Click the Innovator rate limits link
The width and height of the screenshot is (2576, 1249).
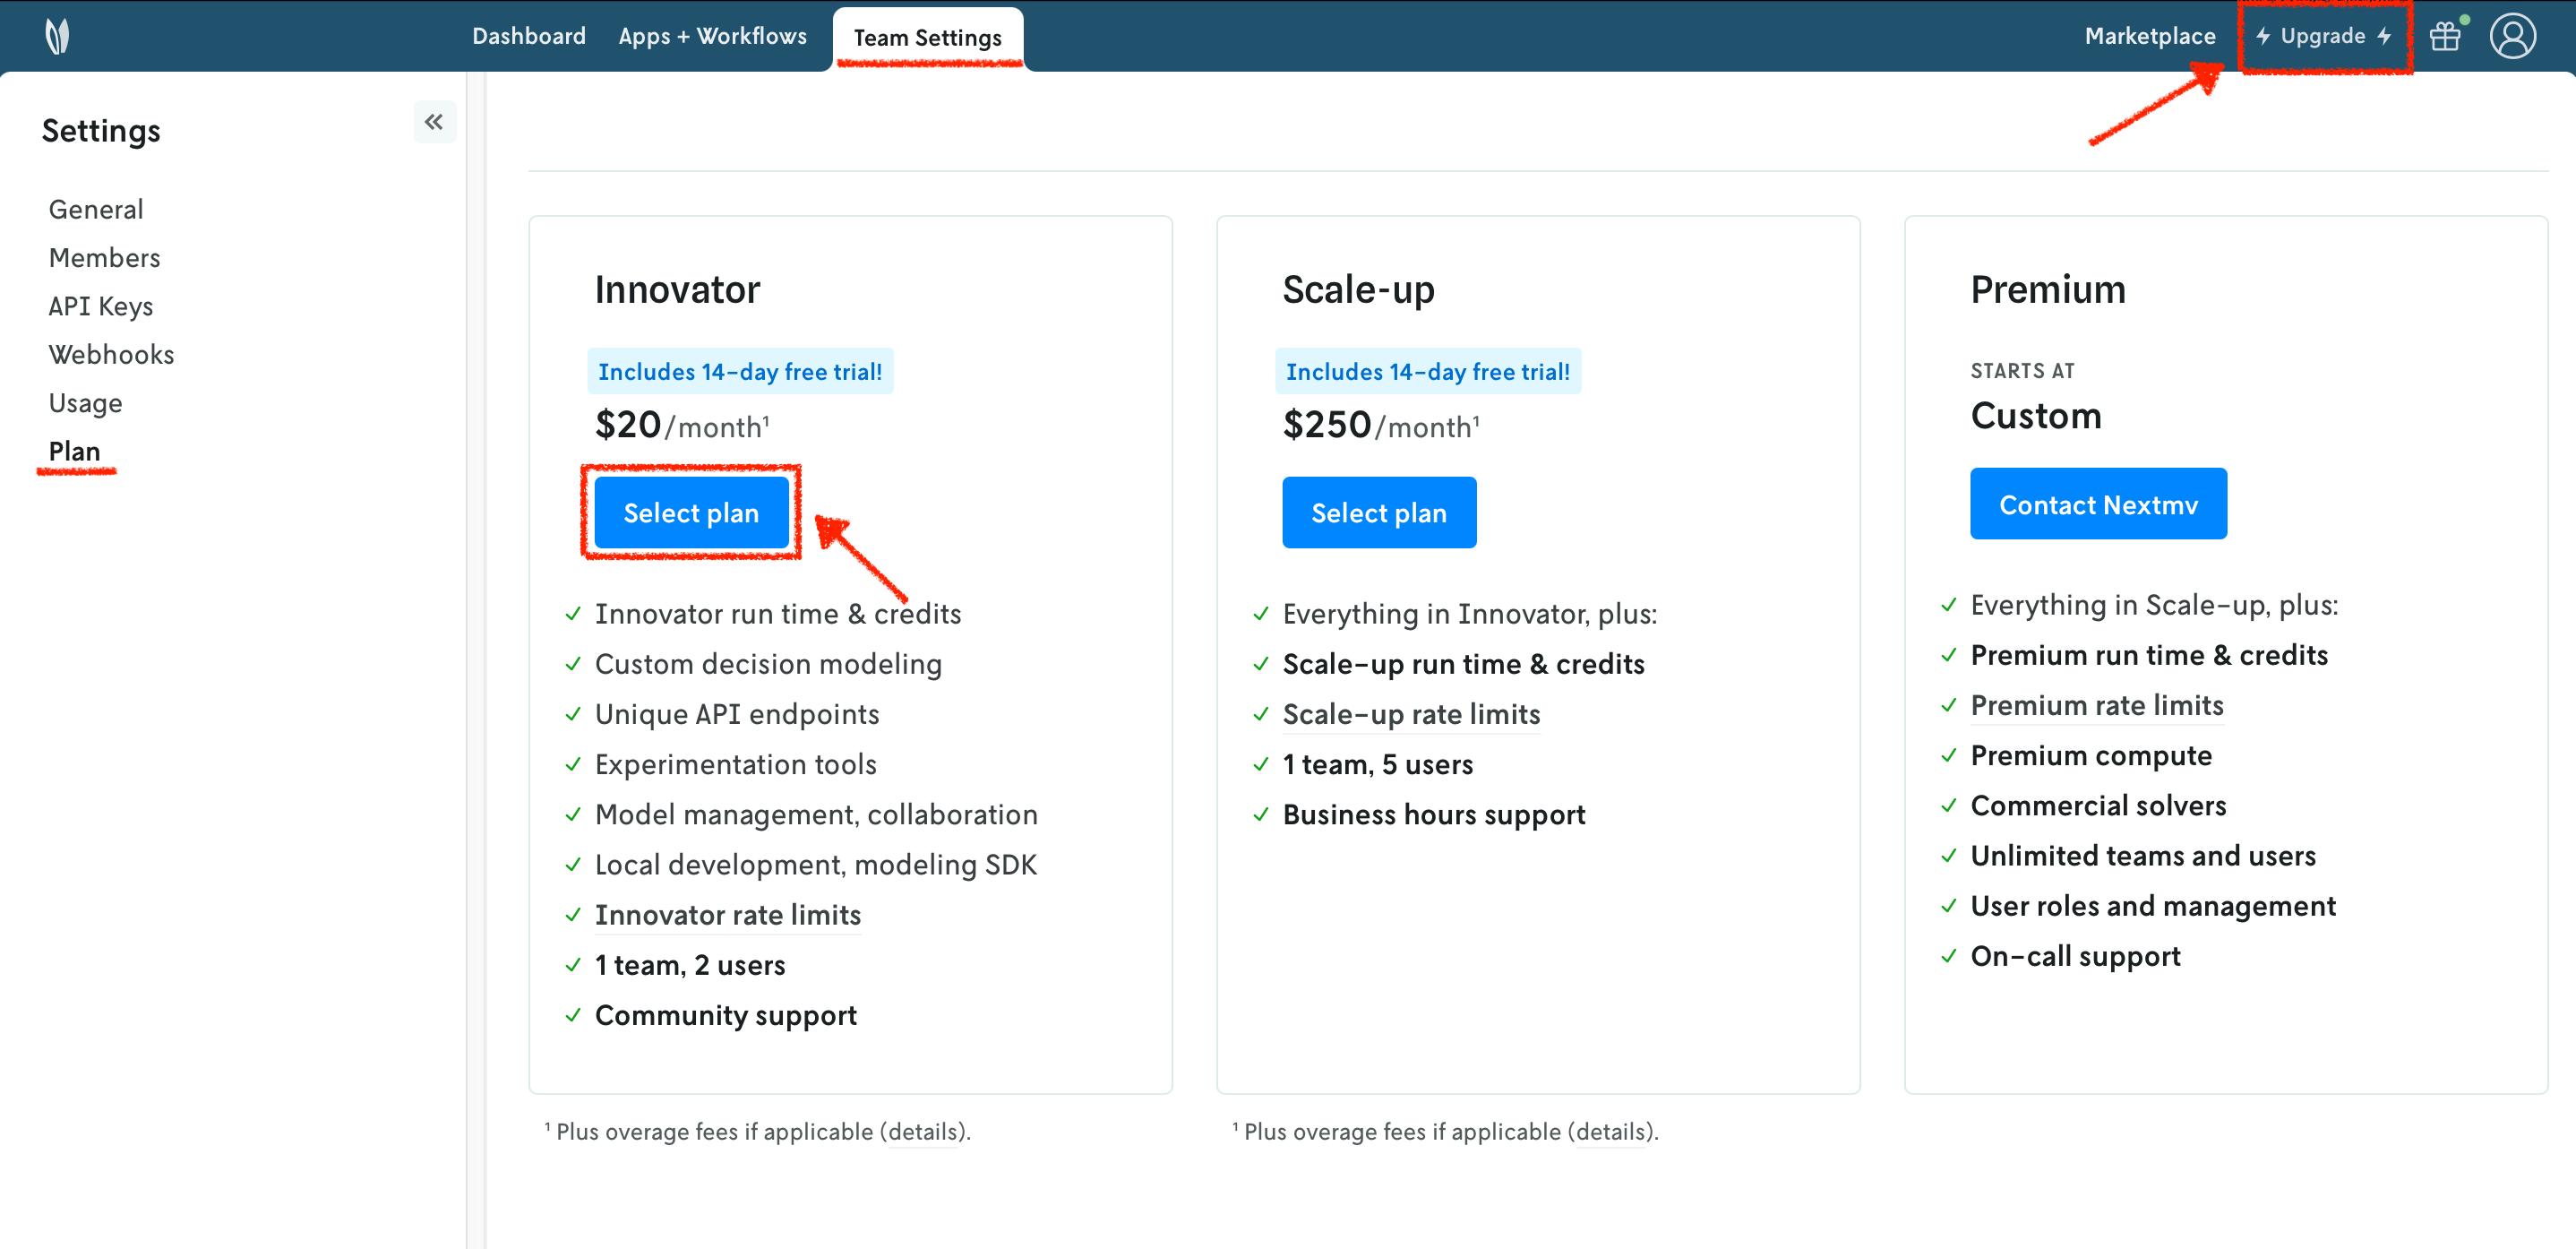pos(727,915)
